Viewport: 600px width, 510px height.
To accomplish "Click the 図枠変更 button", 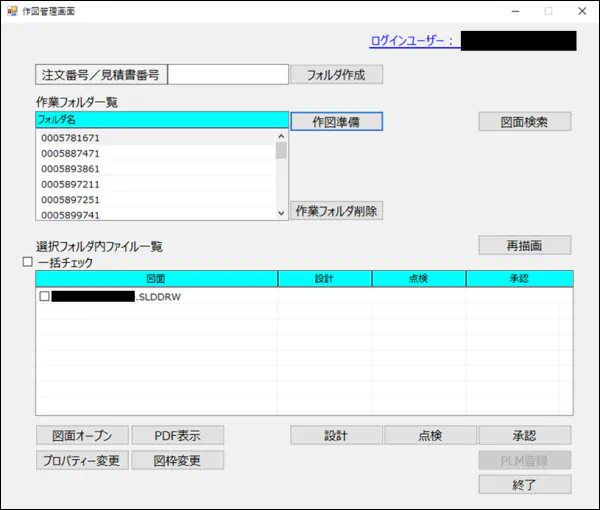I will pyautogui.click(x=178, y=460).
